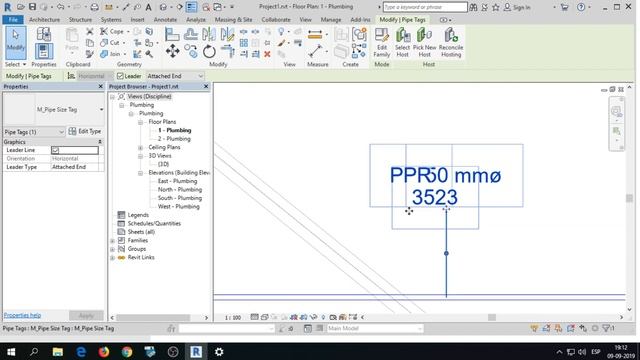The height and width of the screenshot is (360, 640).
Task: Switch to the Annotate ribbon tab
Action: 165,20
